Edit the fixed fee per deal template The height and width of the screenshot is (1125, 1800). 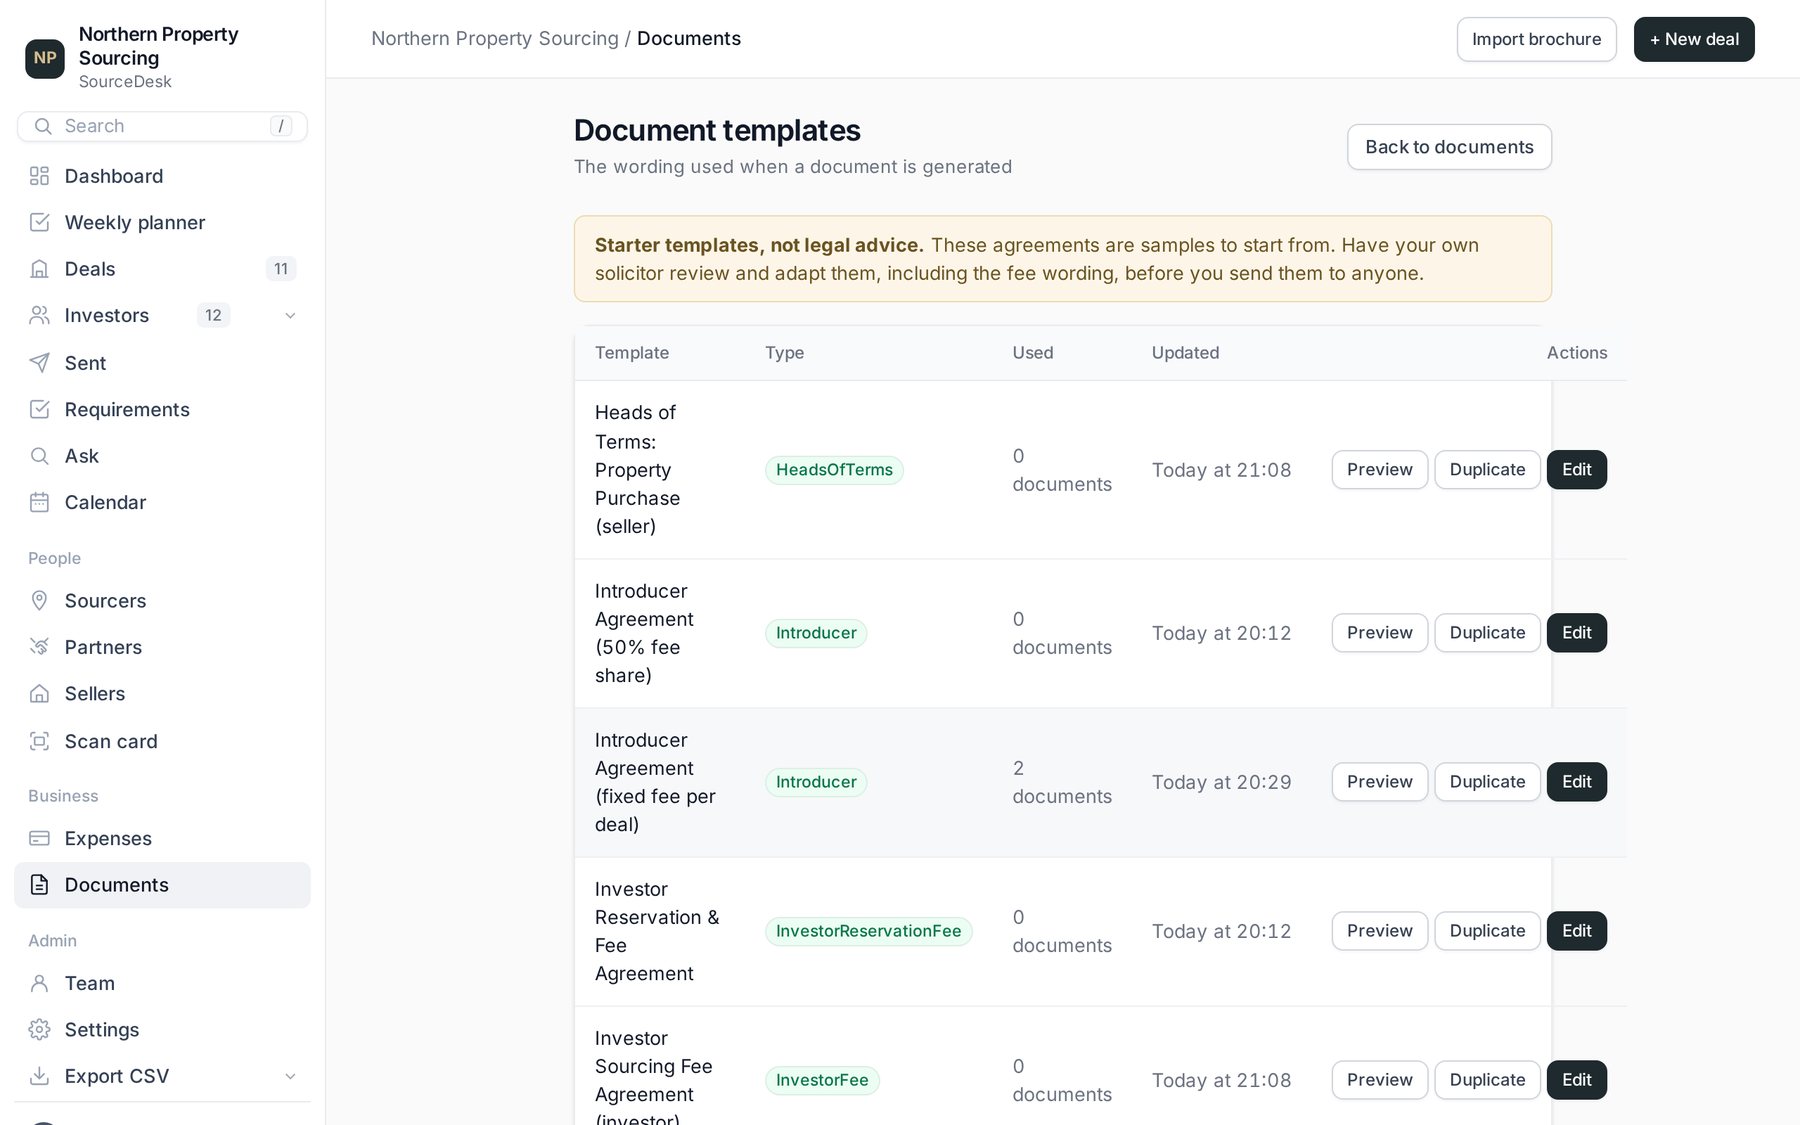click(x=1577, y=782)
